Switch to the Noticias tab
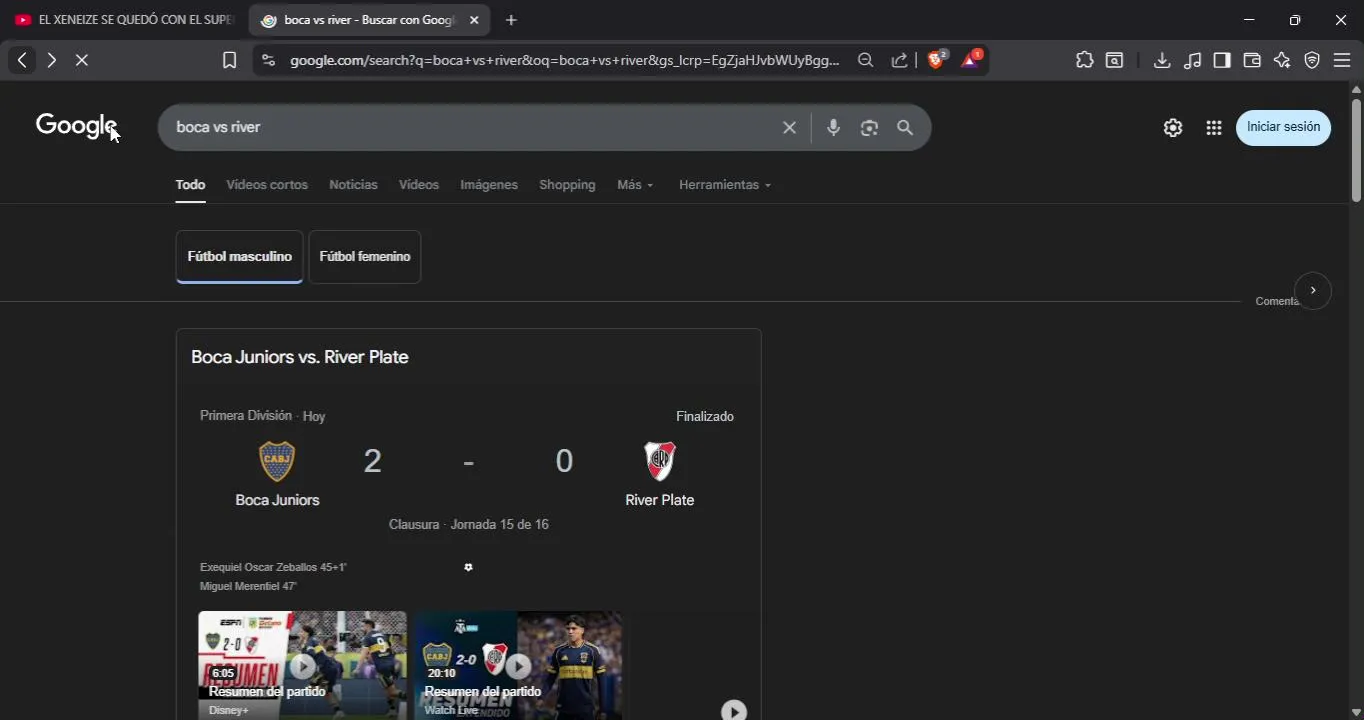 (353, 185)
